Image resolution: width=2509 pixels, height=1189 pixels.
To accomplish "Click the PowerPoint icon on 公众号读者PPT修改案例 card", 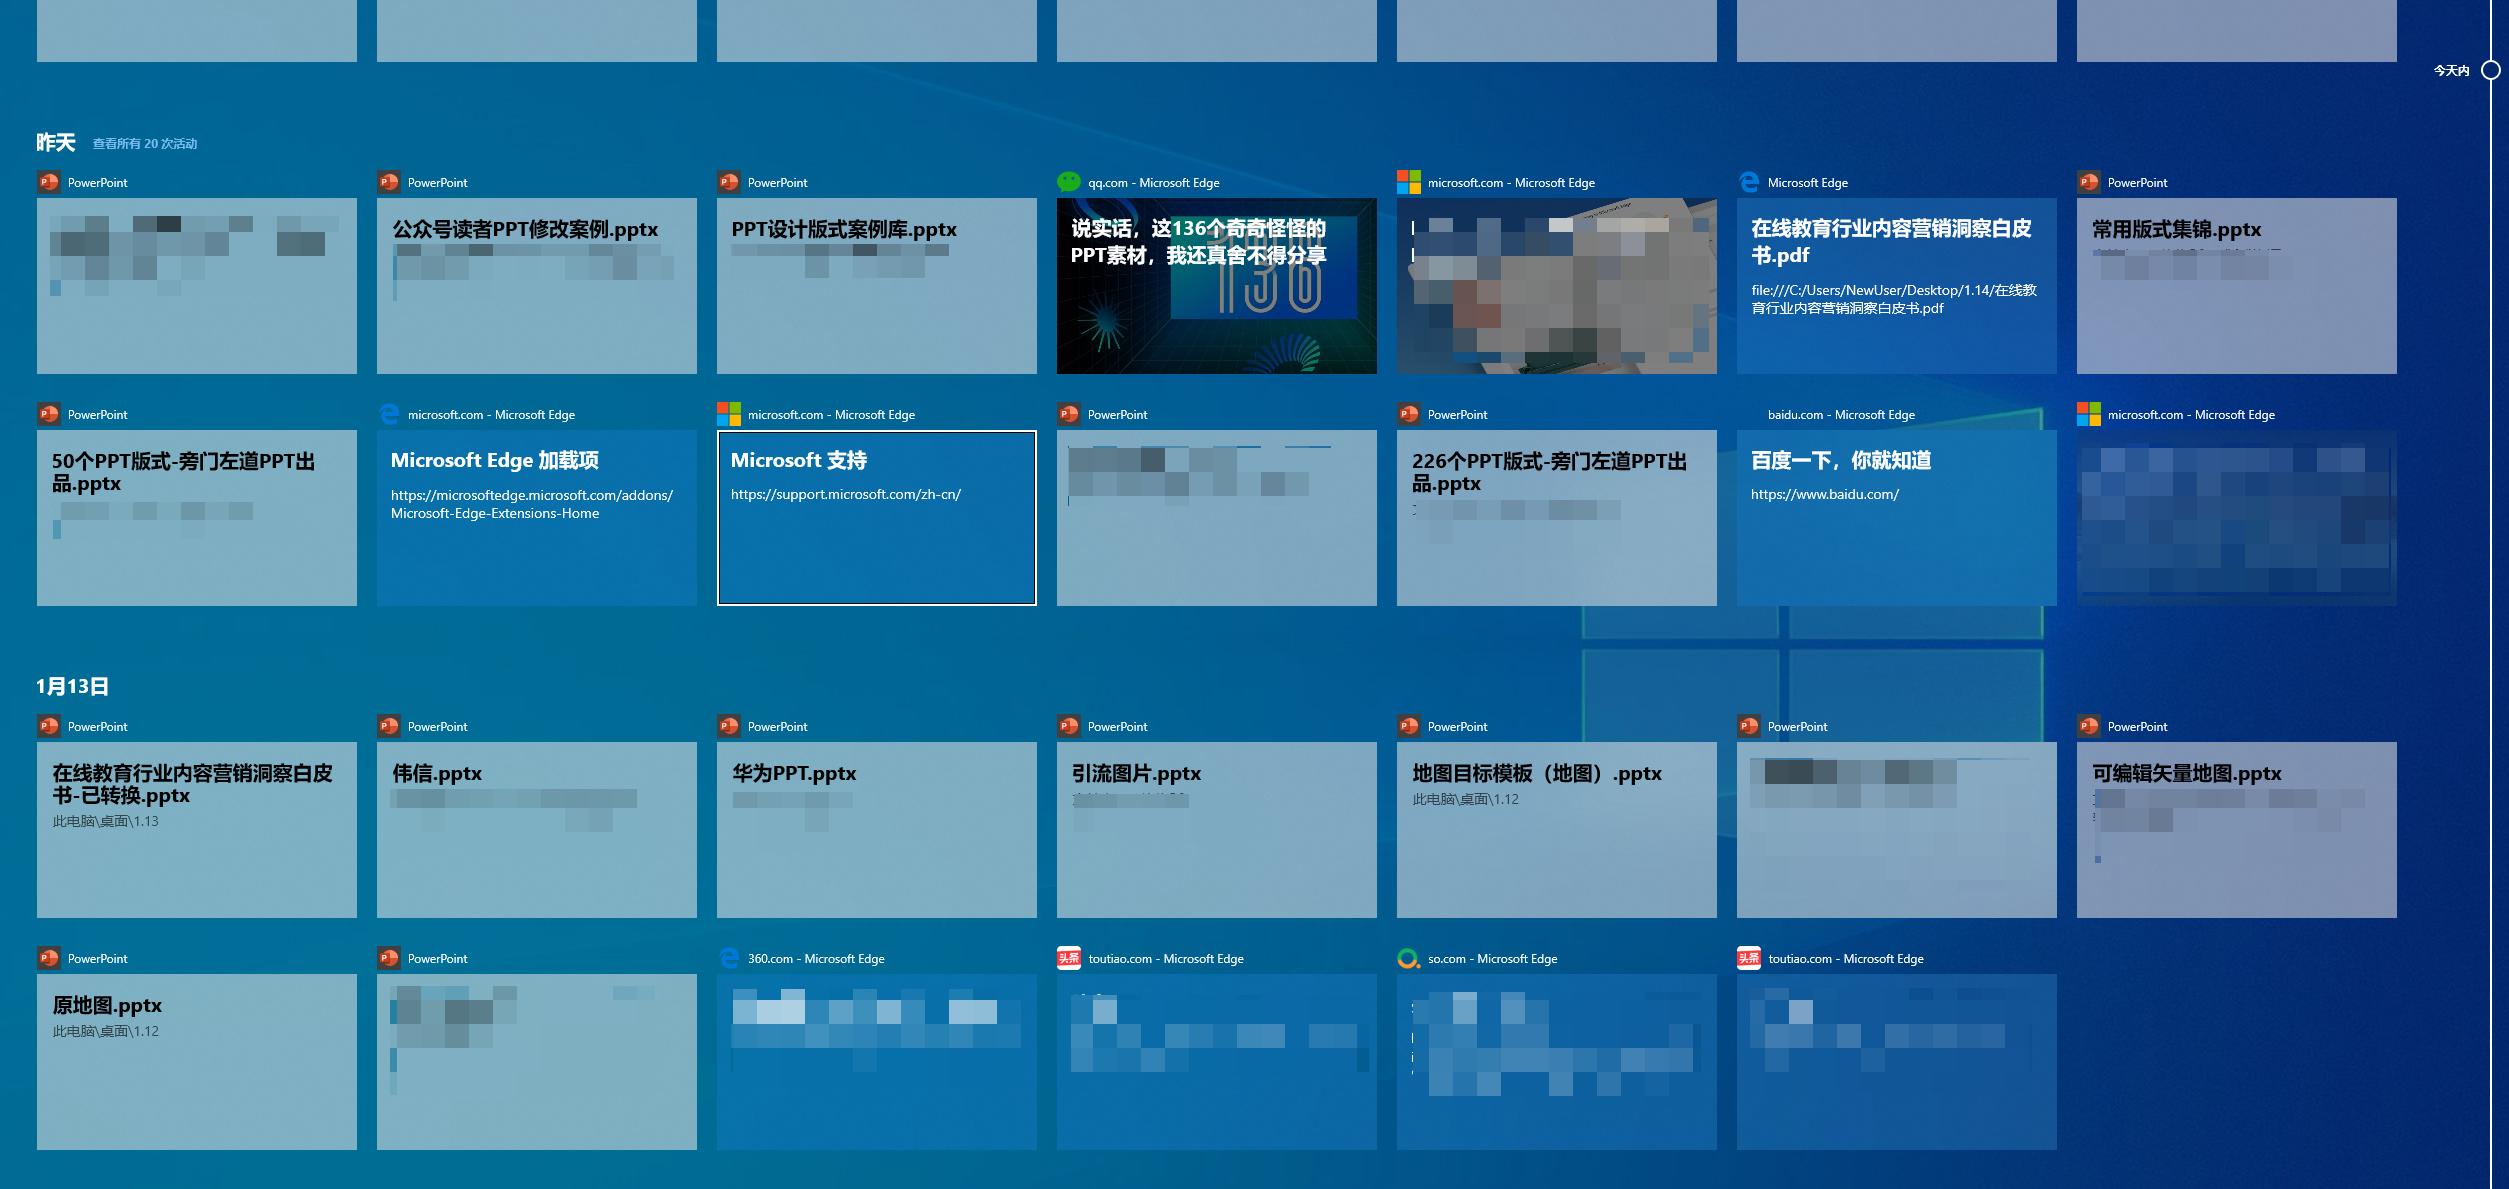I will click(388, 182).
